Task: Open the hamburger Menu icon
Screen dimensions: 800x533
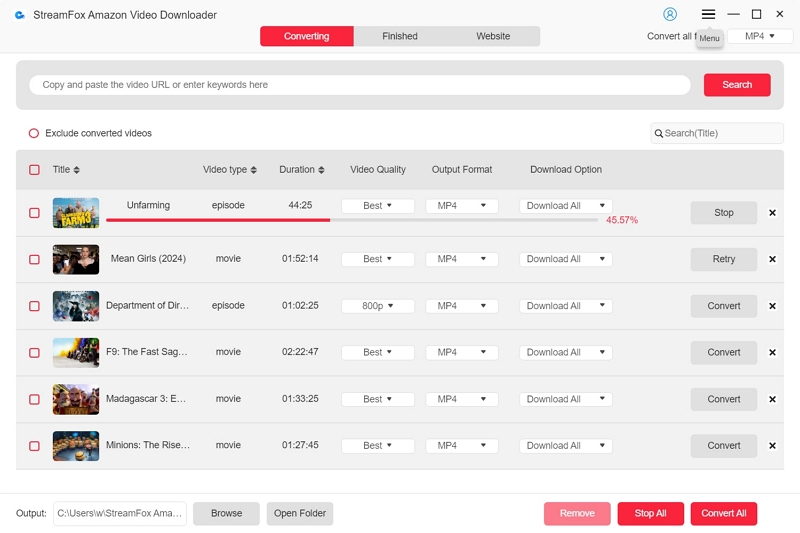Action: 708,14
